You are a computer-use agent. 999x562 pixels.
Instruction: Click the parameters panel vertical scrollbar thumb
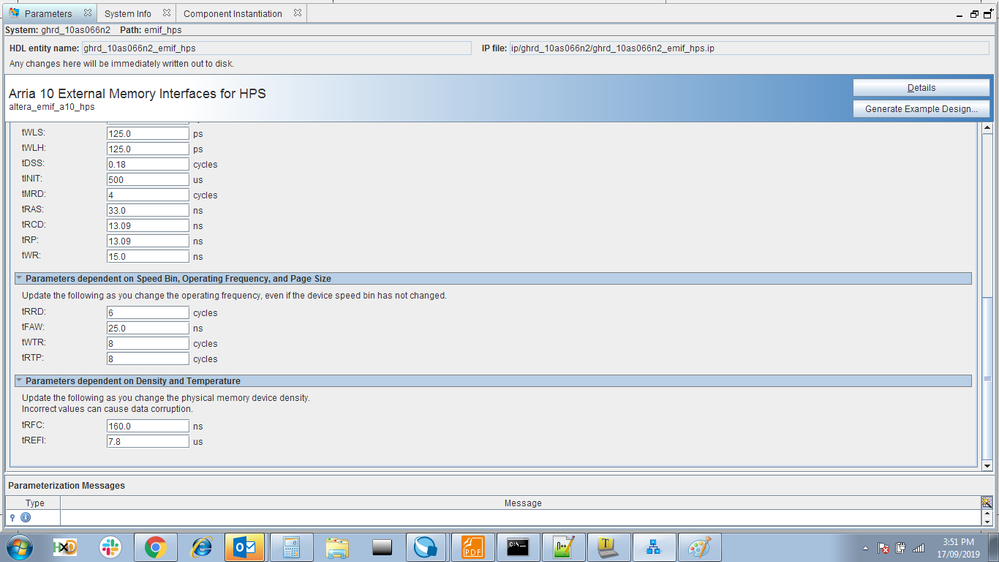(x=987, y=378)
